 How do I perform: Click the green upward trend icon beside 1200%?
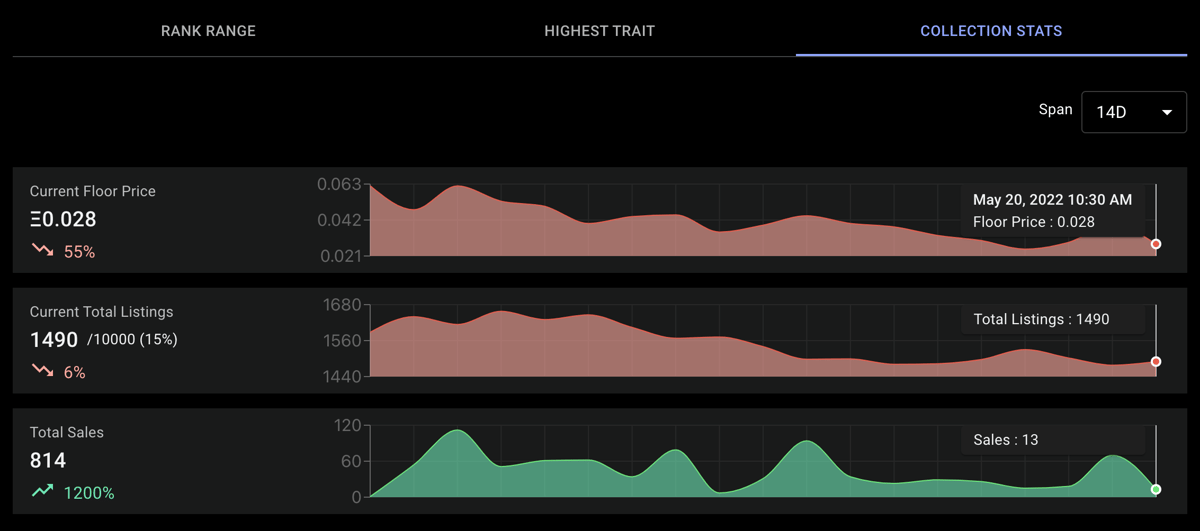point(42,491)
